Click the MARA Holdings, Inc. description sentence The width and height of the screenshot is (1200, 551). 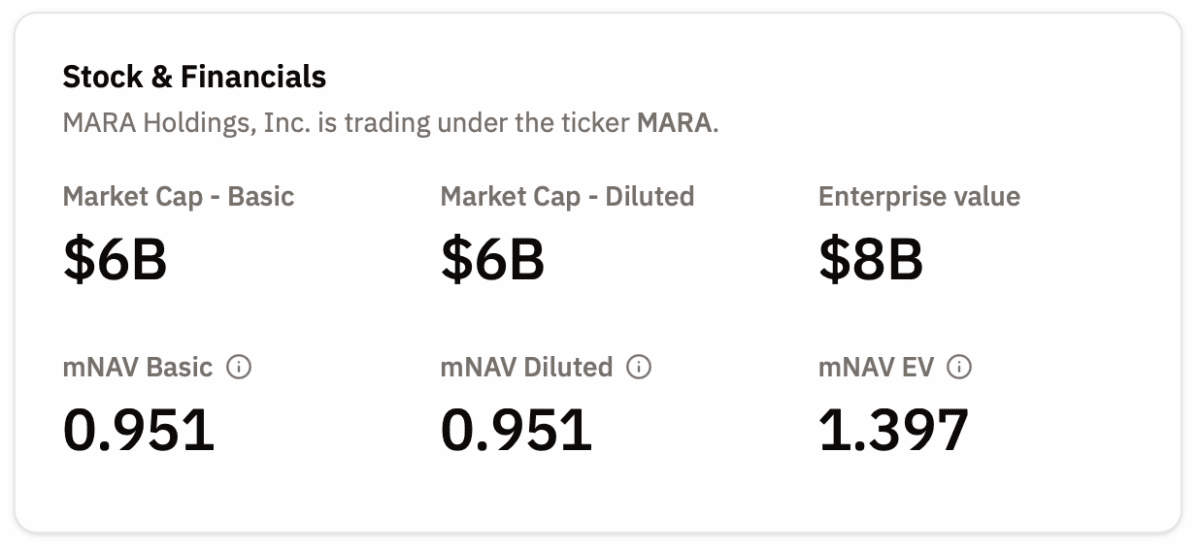pos(391,124)
